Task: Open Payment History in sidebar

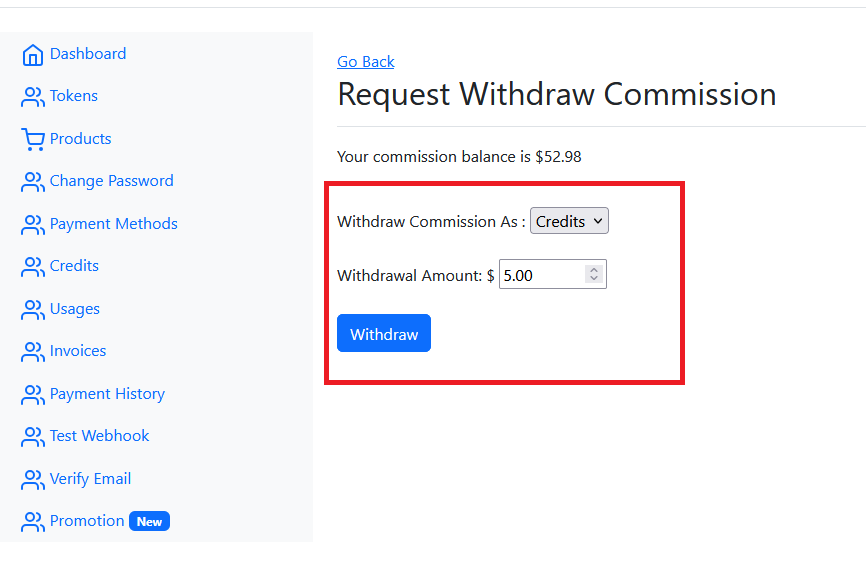Action: point(107,394)
